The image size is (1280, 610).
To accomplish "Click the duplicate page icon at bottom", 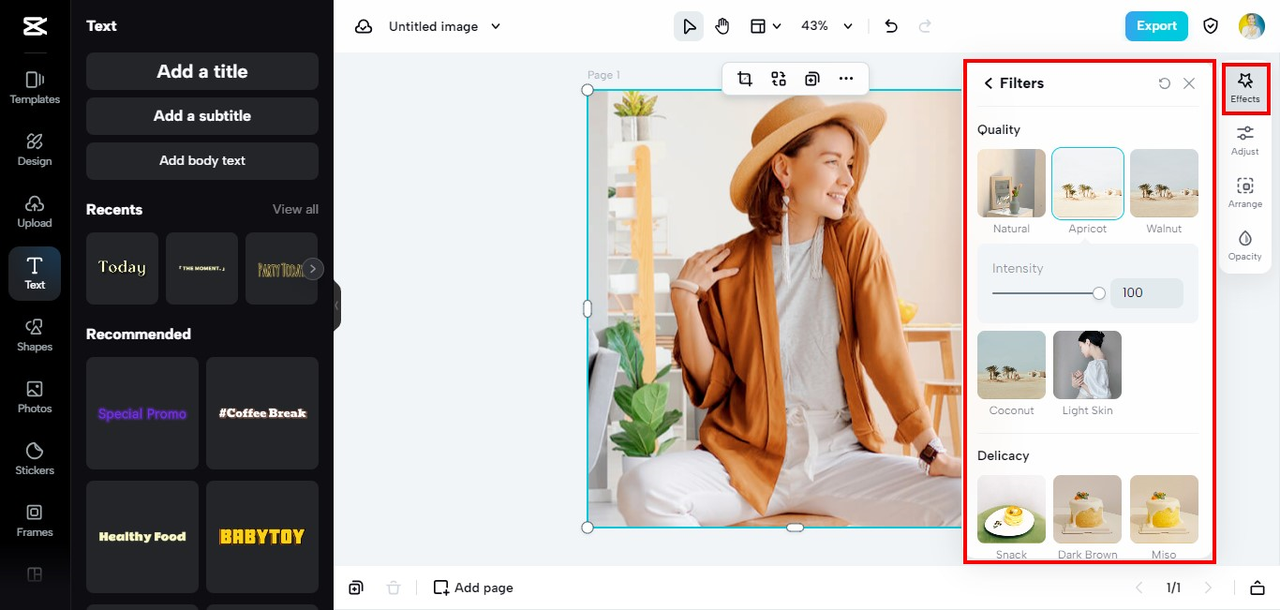I will [x=356, y=588].
